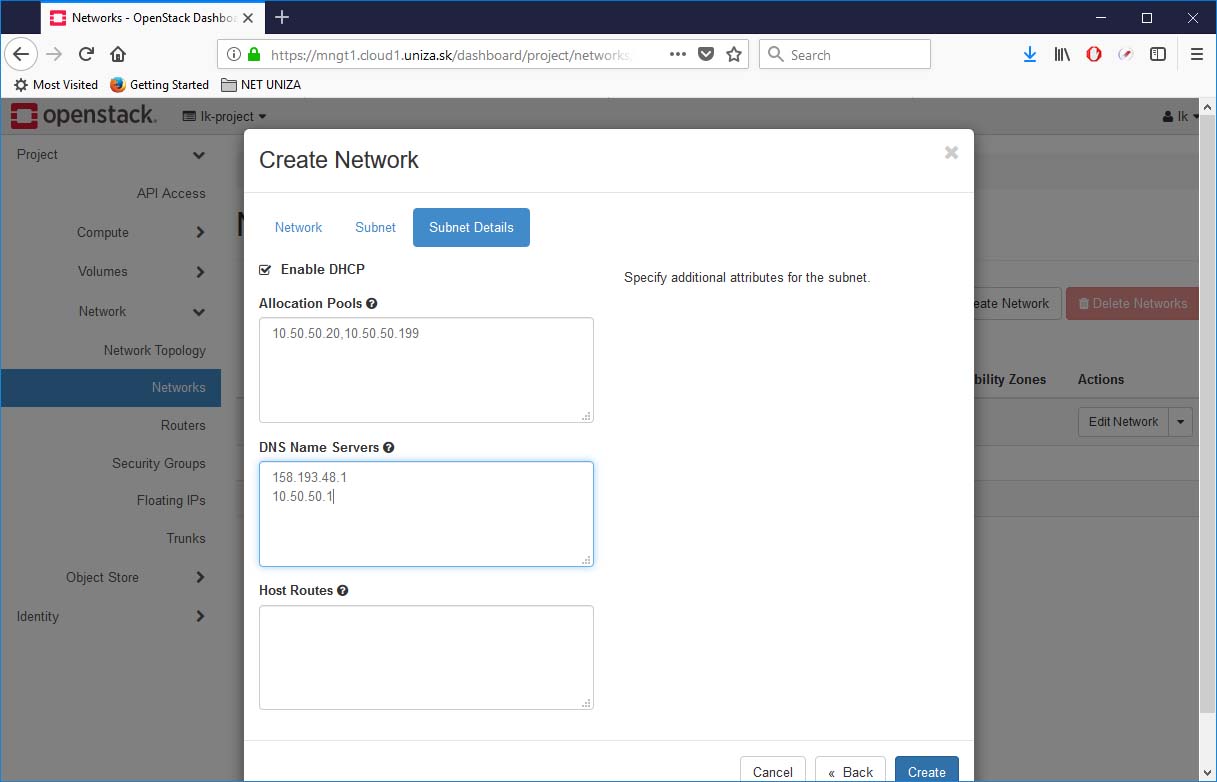1217x782 pixels.
Task: Bookmark this page with the star icon
Action: coord(734,54)
